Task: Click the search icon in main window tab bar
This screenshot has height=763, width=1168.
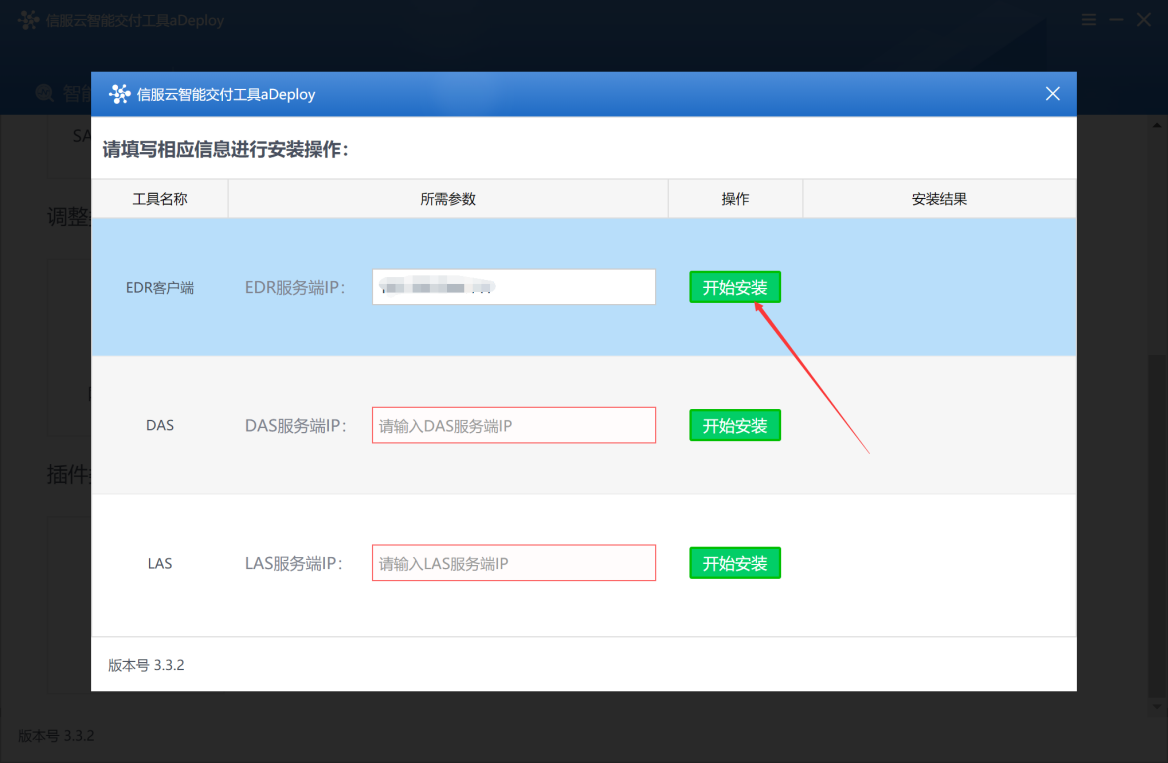Action: (45, 93)
